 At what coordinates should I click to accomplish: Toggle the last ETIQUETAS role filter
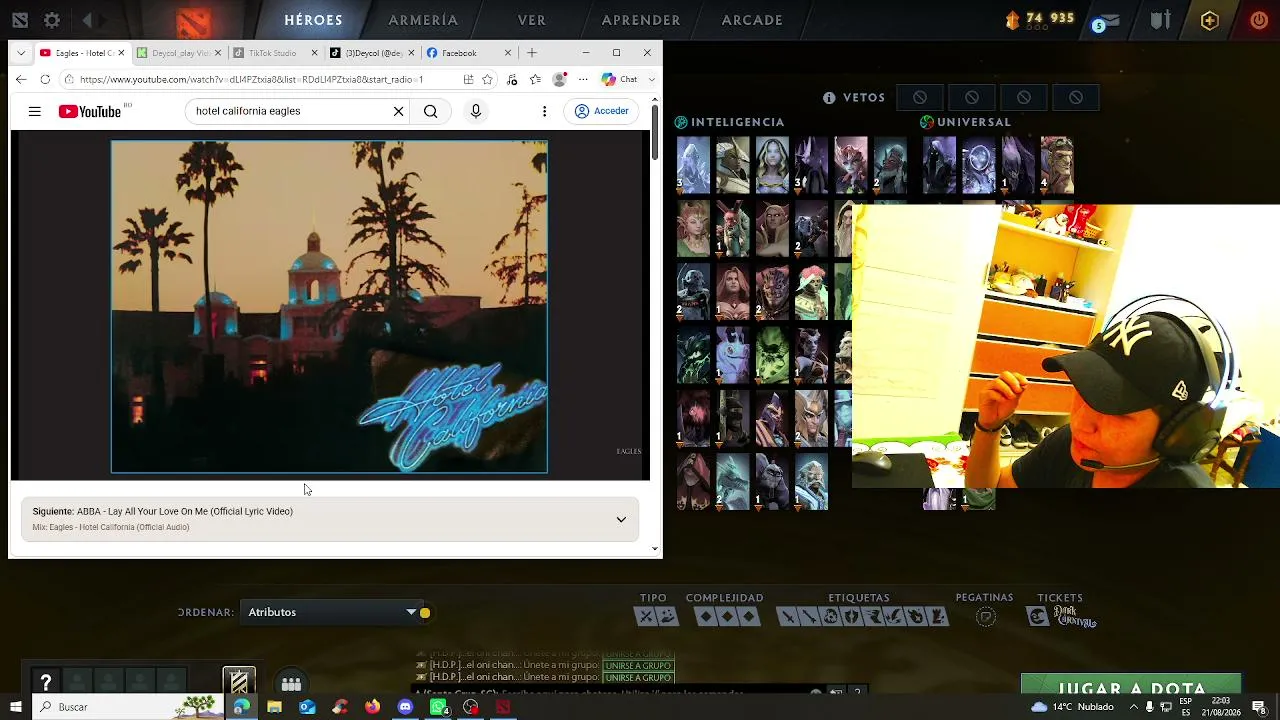pyautogui.click(x=938, y=617)
